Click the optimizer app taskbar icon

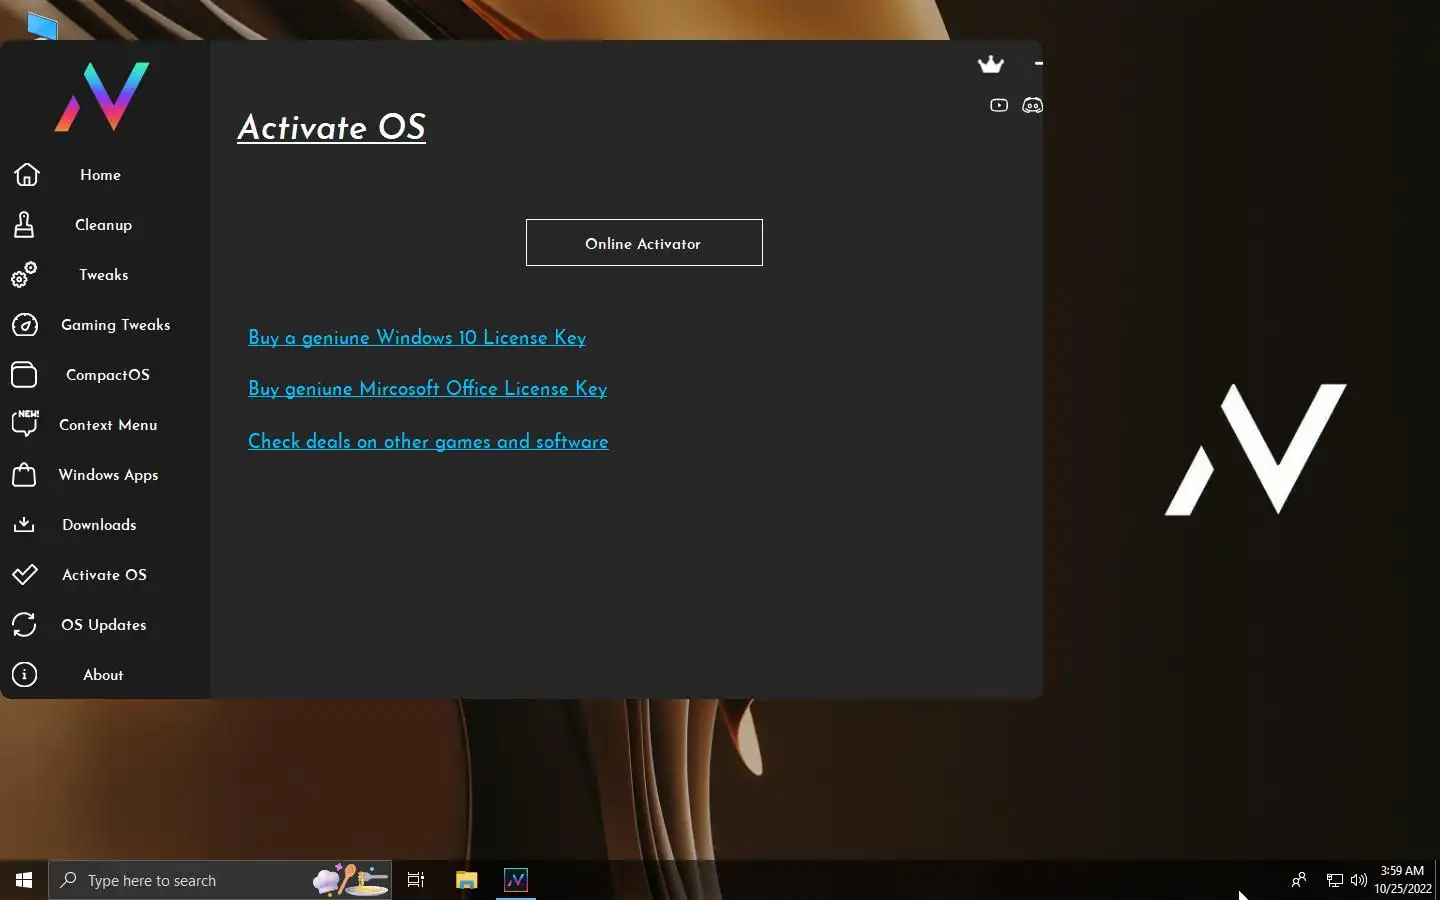516,880
